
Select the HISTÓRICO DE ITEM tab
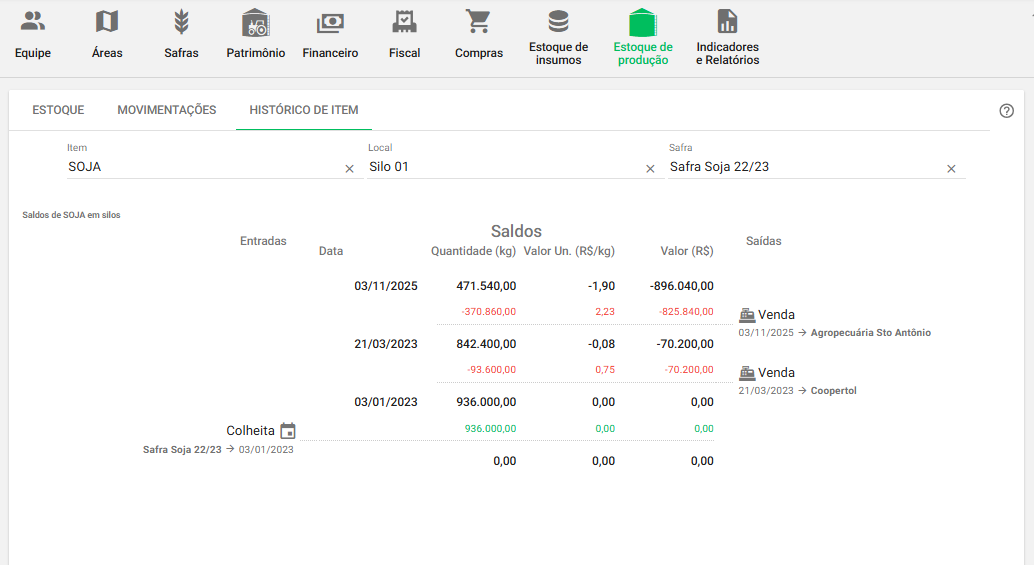(304, 110)
